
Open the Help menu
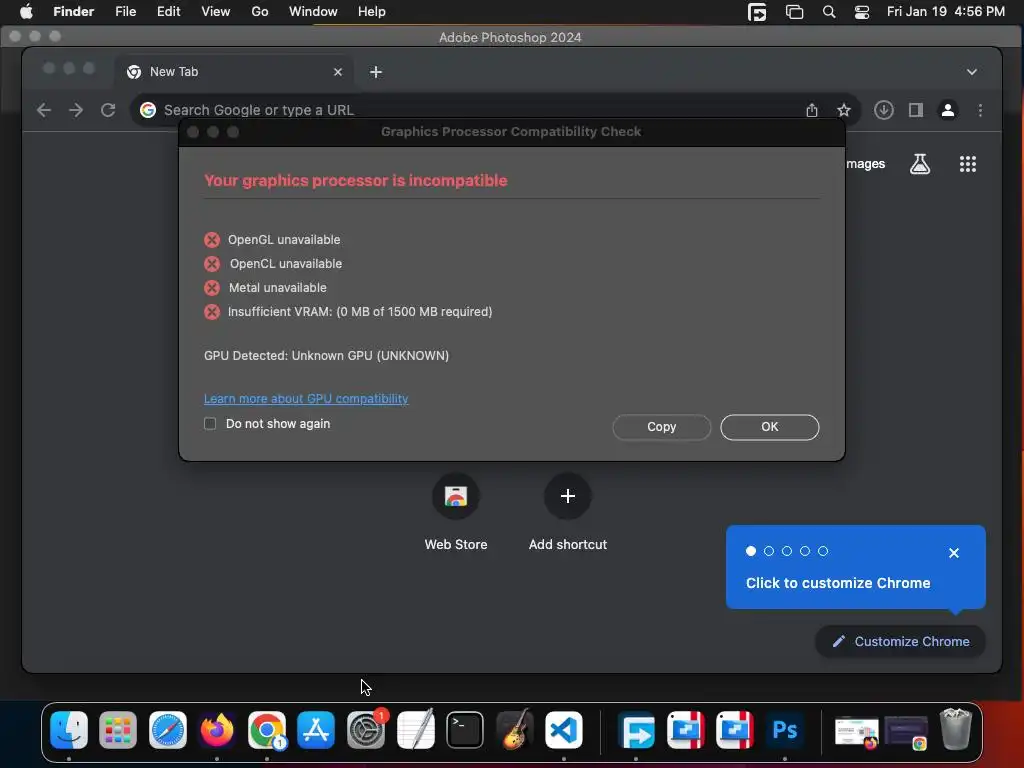coord(372,12)
